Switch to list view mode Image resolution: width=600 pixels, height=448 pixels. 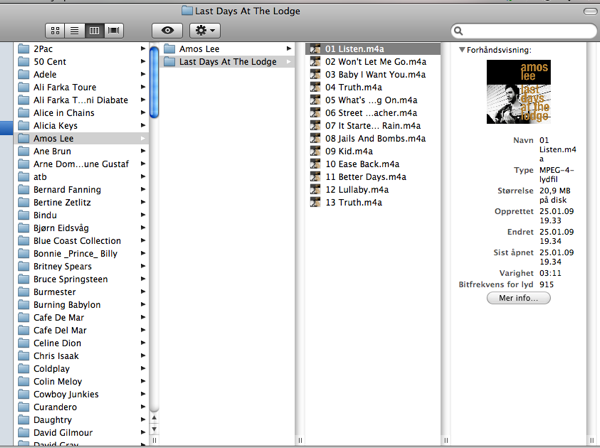pyautogui.click(x=75, y=31)
